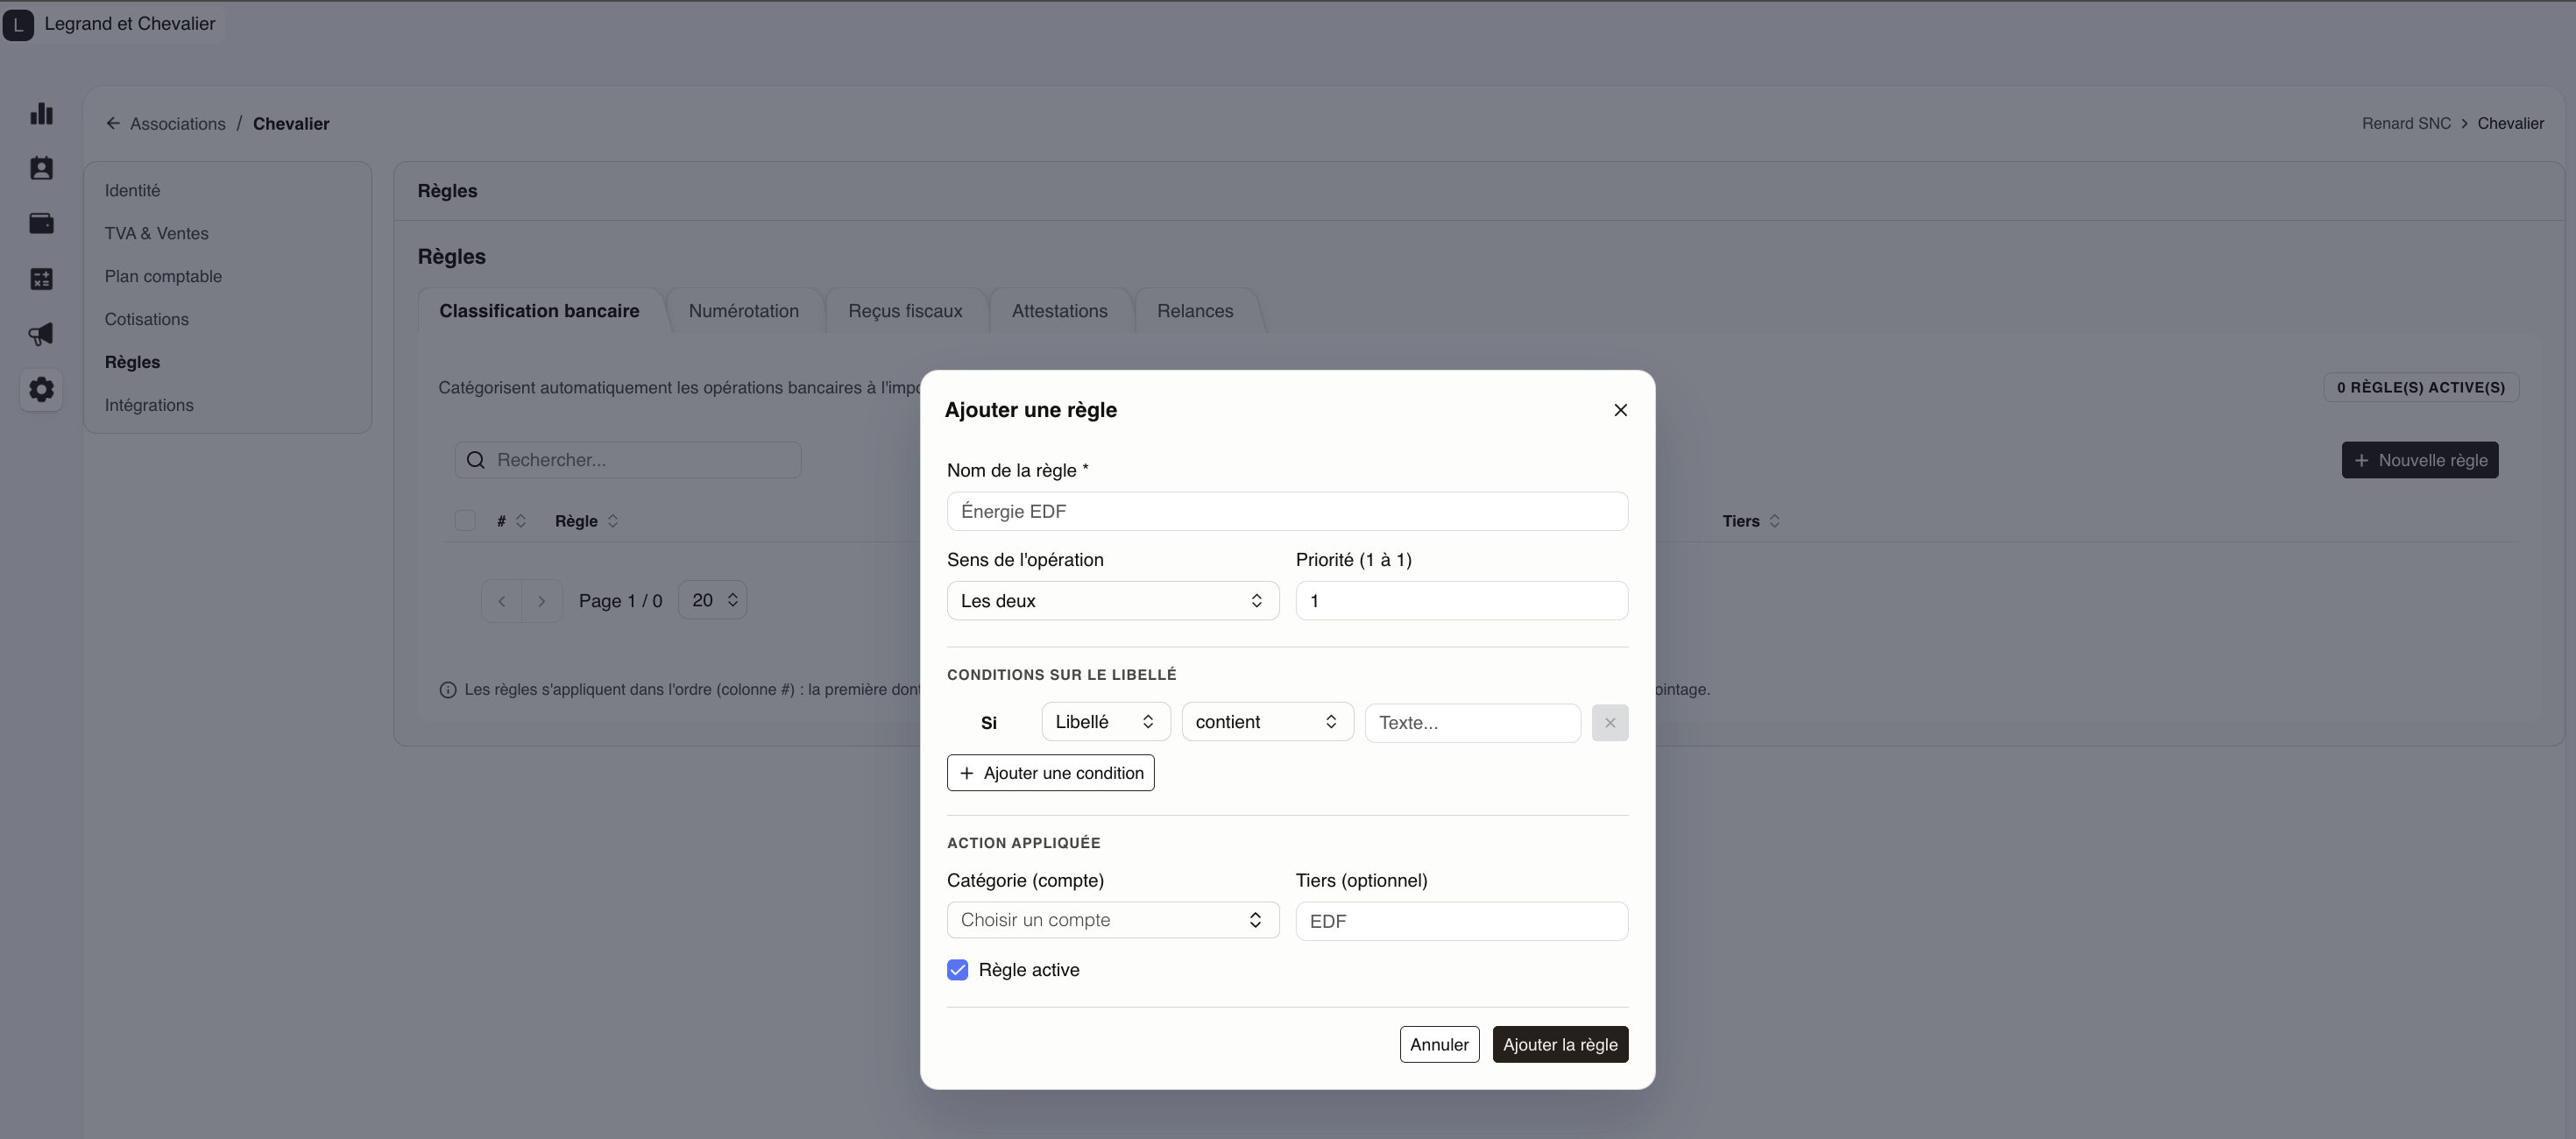Click the Page 1 / 0 indicator
The image size is (2576, 1139).
coord(621,601)
